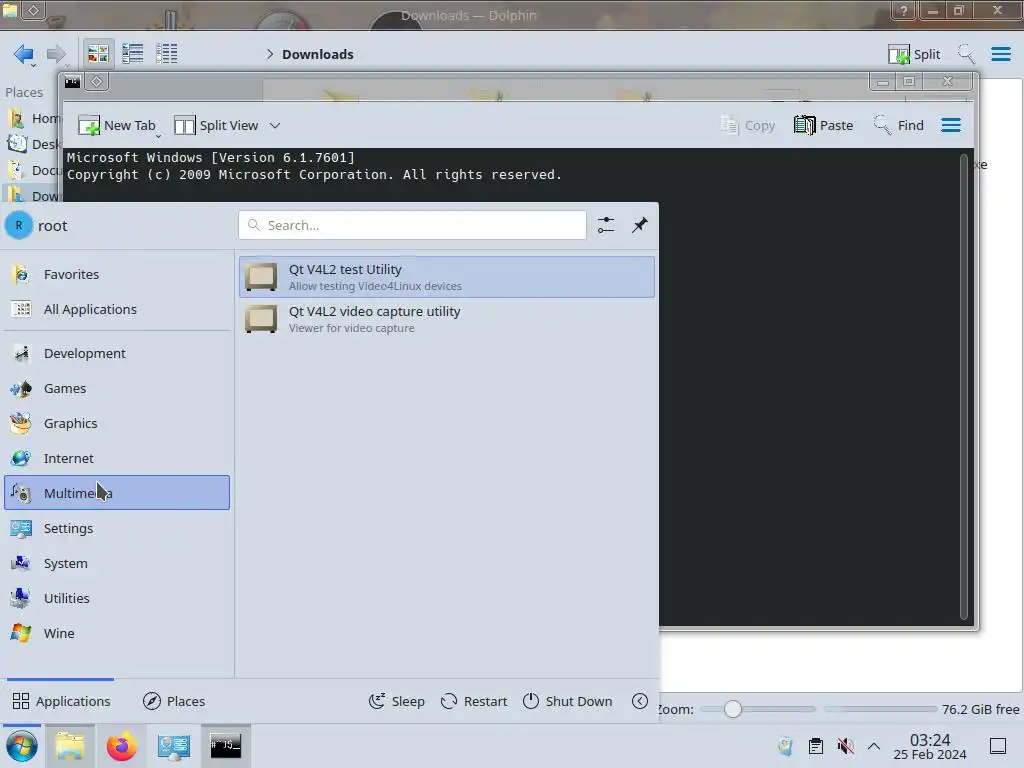1024x768 pixels.
Task: Switch Dolphin to compact view mode
Action: coord(133,54)
